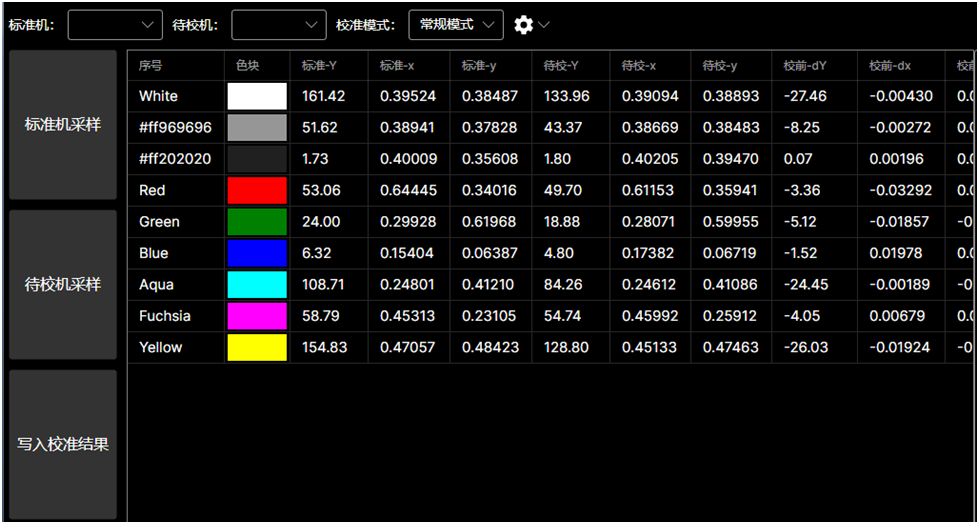
Task: Select the Yellow color swatch
Action: 257,348
